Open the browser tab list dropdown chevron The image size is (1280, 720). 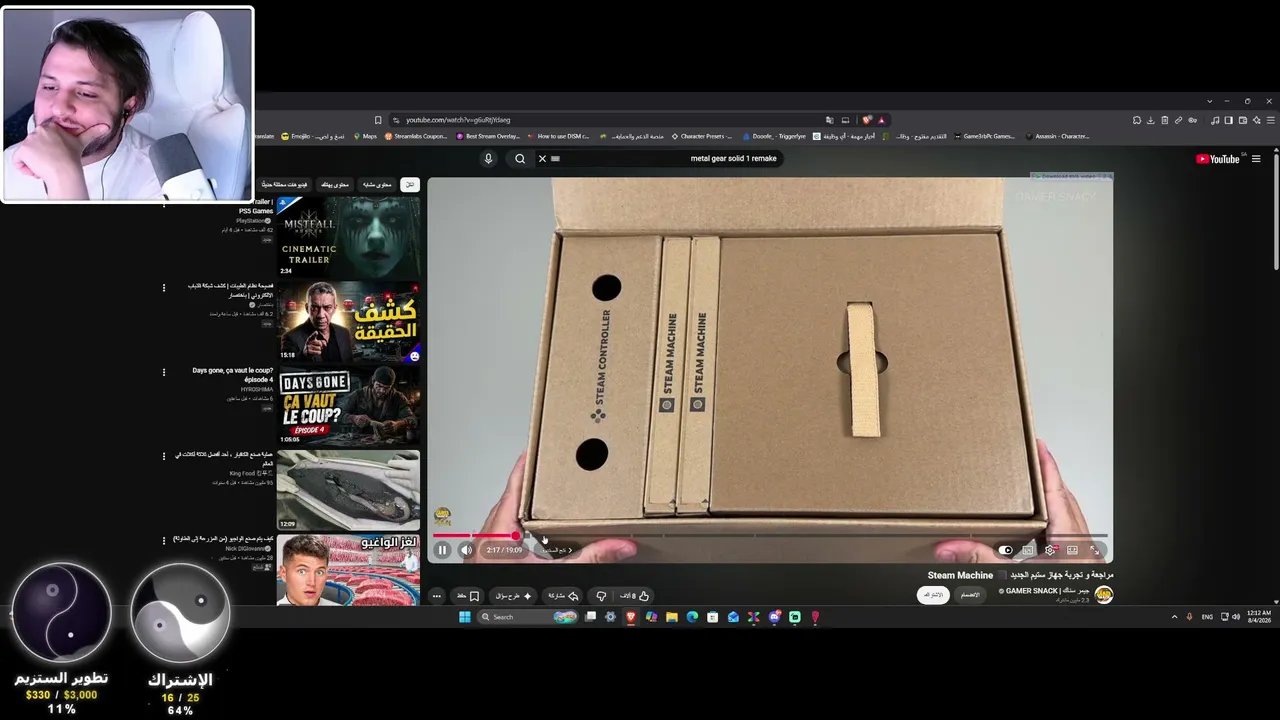click(1209, 101)
